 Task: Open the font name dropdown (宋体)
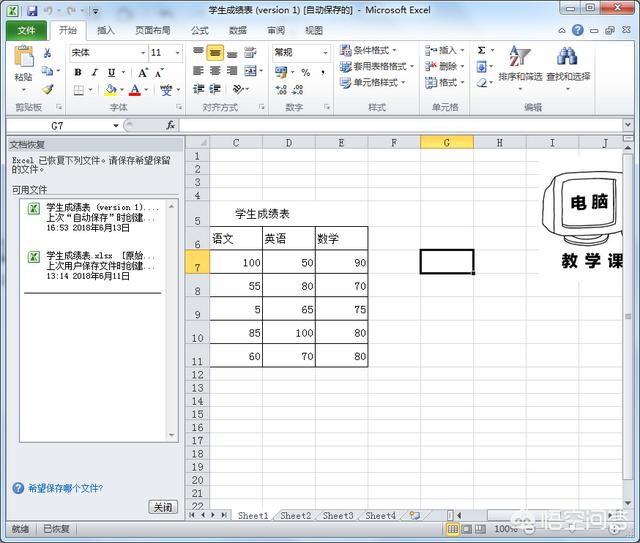pos(141,52)
